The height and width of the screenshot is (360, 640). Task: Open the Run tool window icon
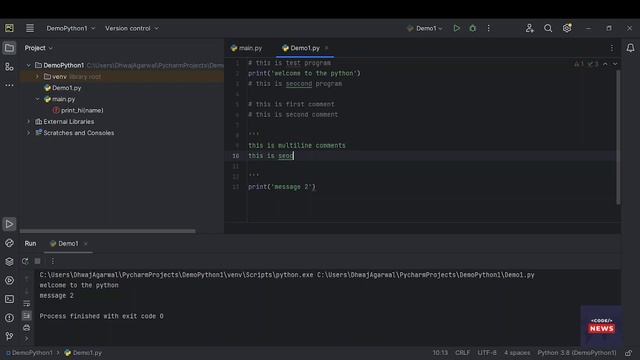[x=9, y=224]
